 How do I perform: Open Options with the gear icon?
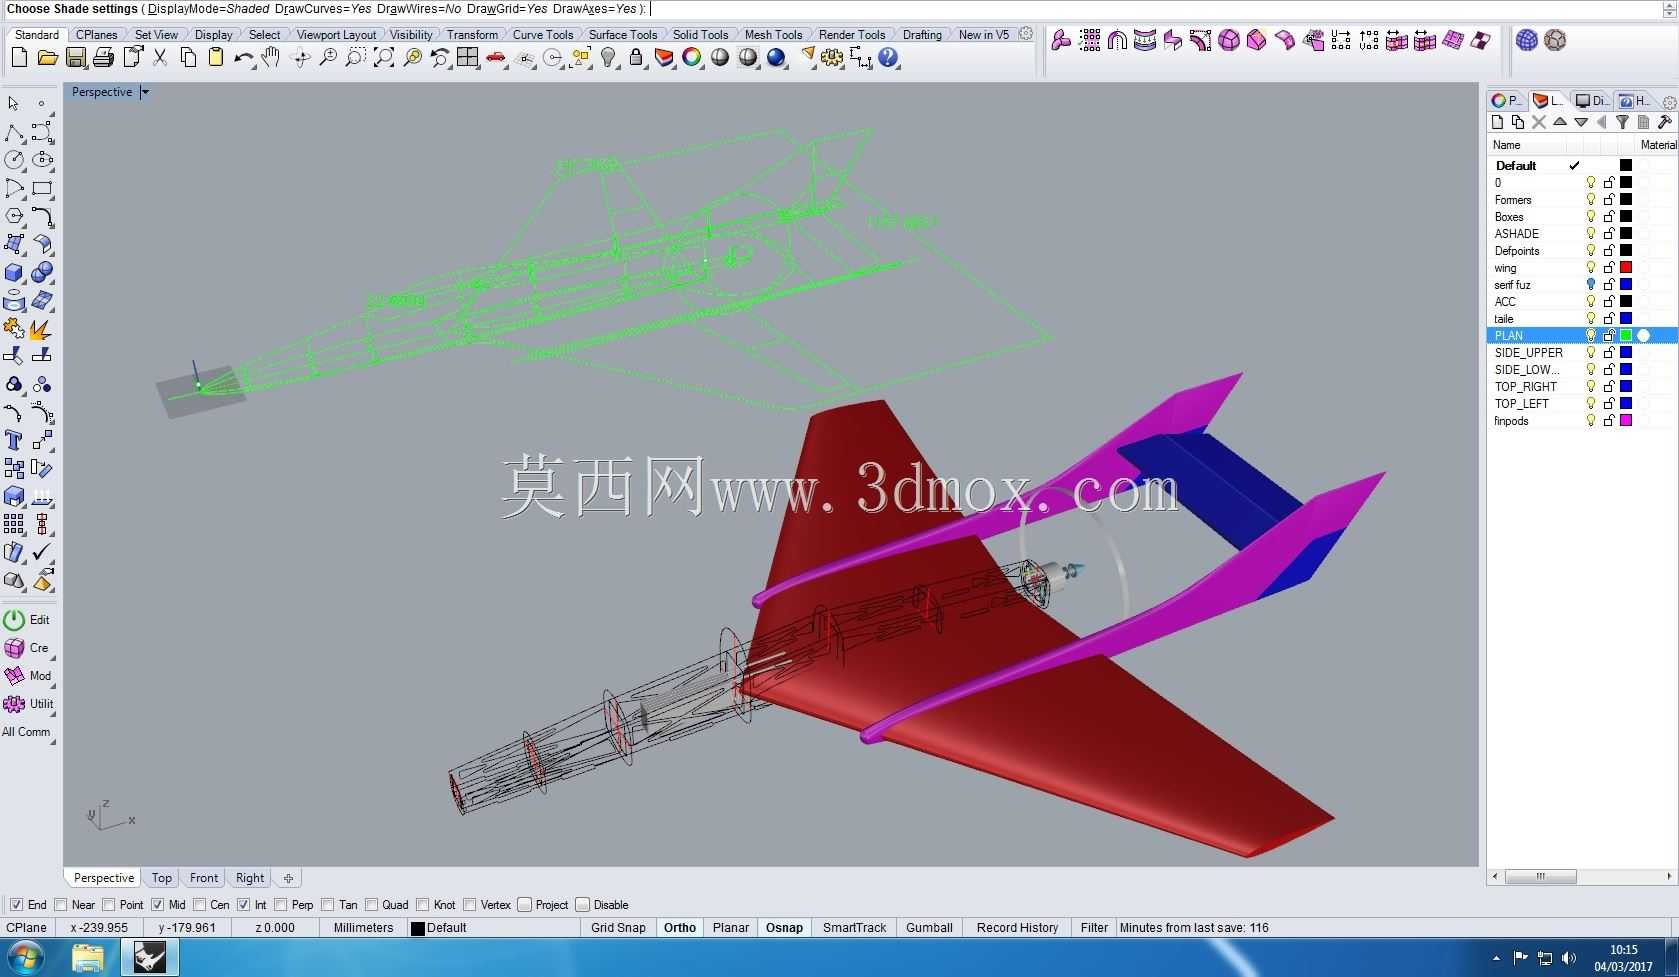832,58
